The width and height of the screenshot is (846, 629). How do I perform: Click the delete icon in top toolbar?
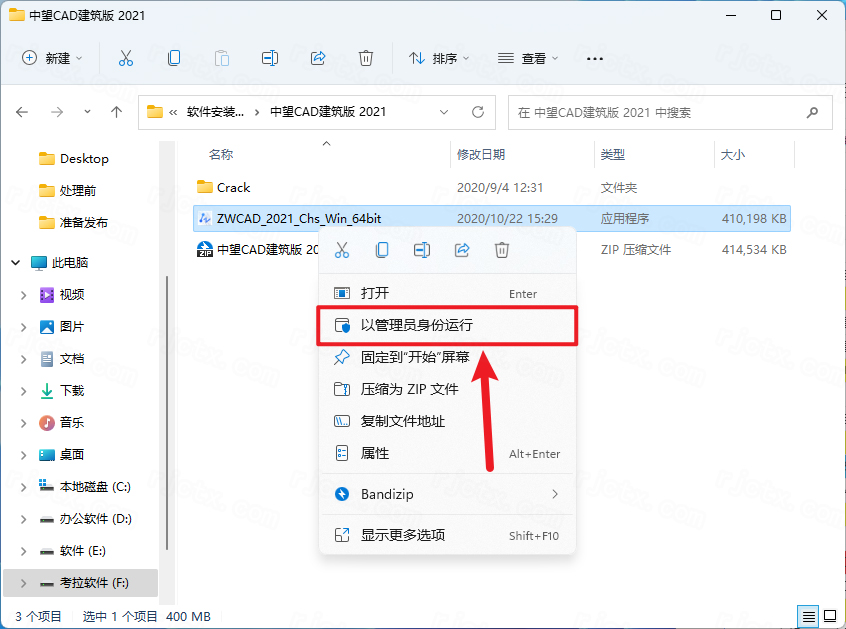[x=366, y=58]
